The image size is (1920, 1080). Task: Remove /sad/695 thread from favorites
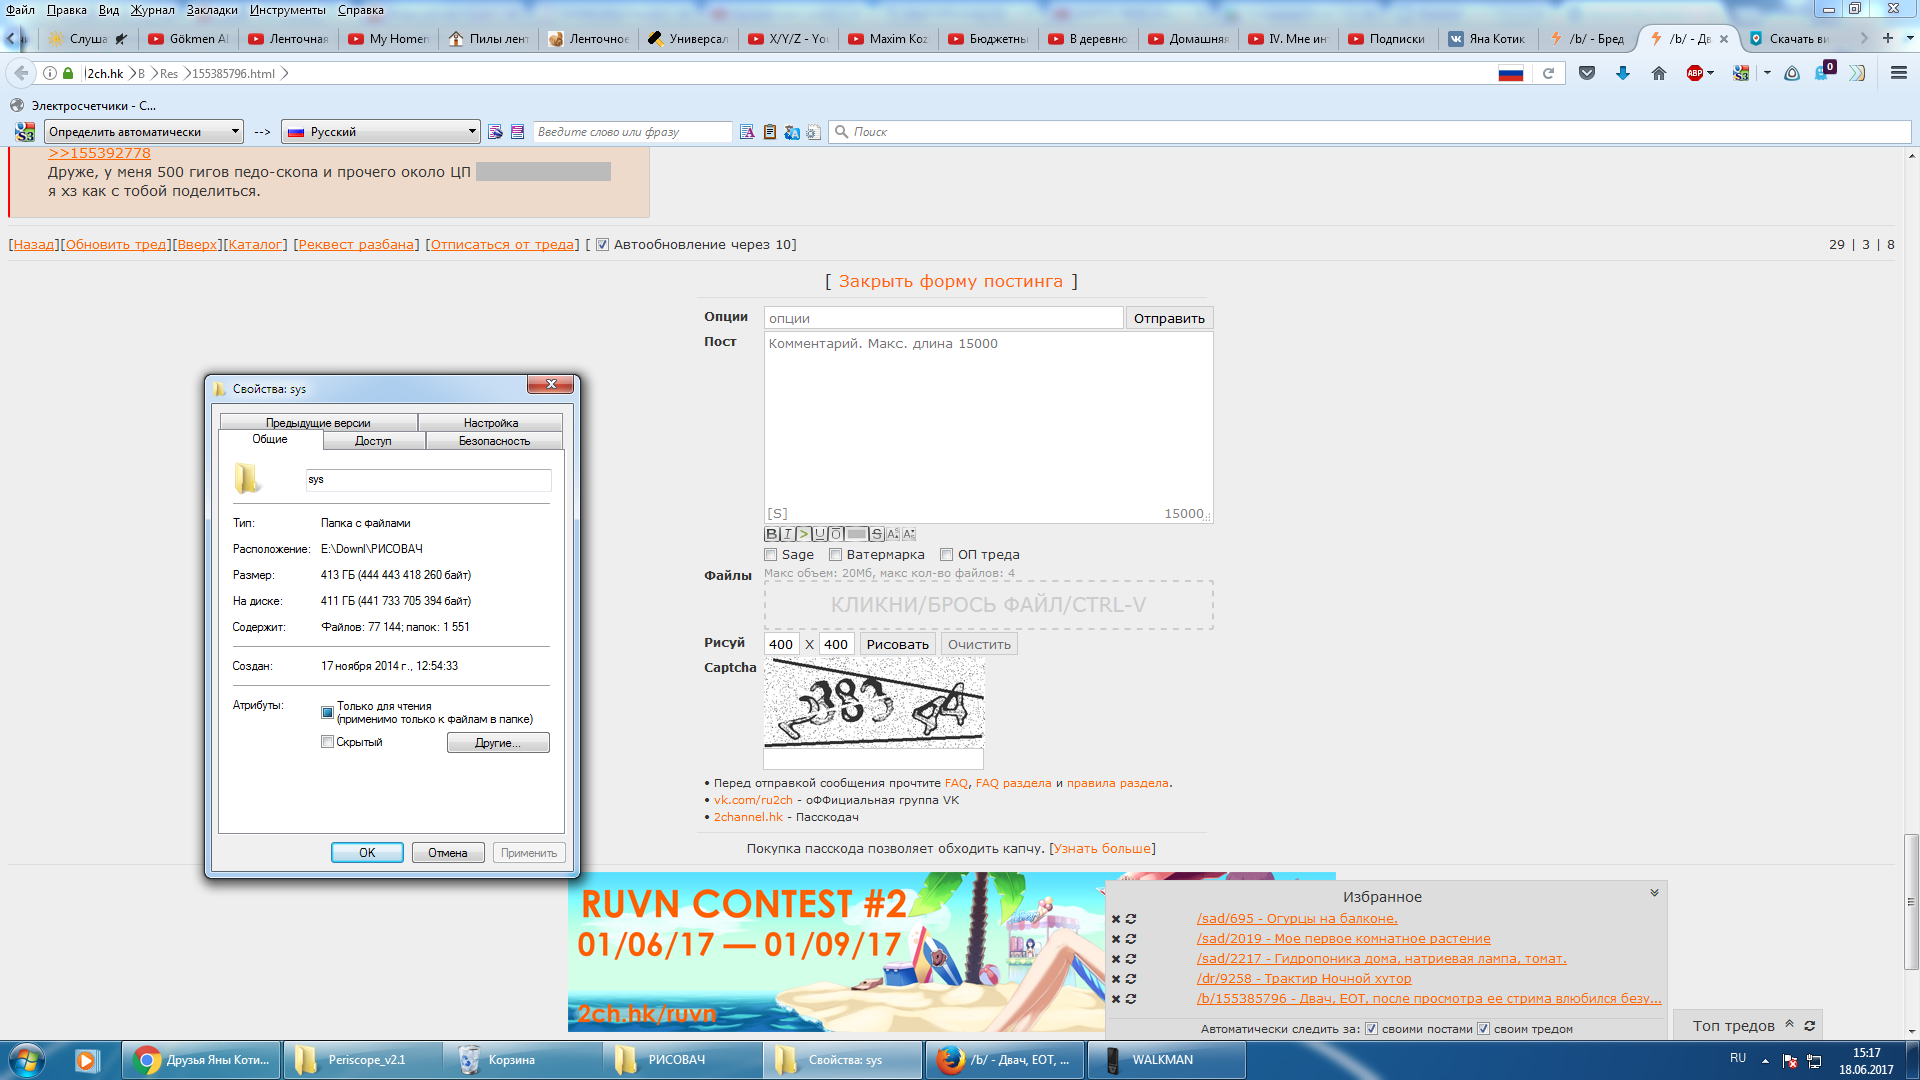pos(1116,919)
